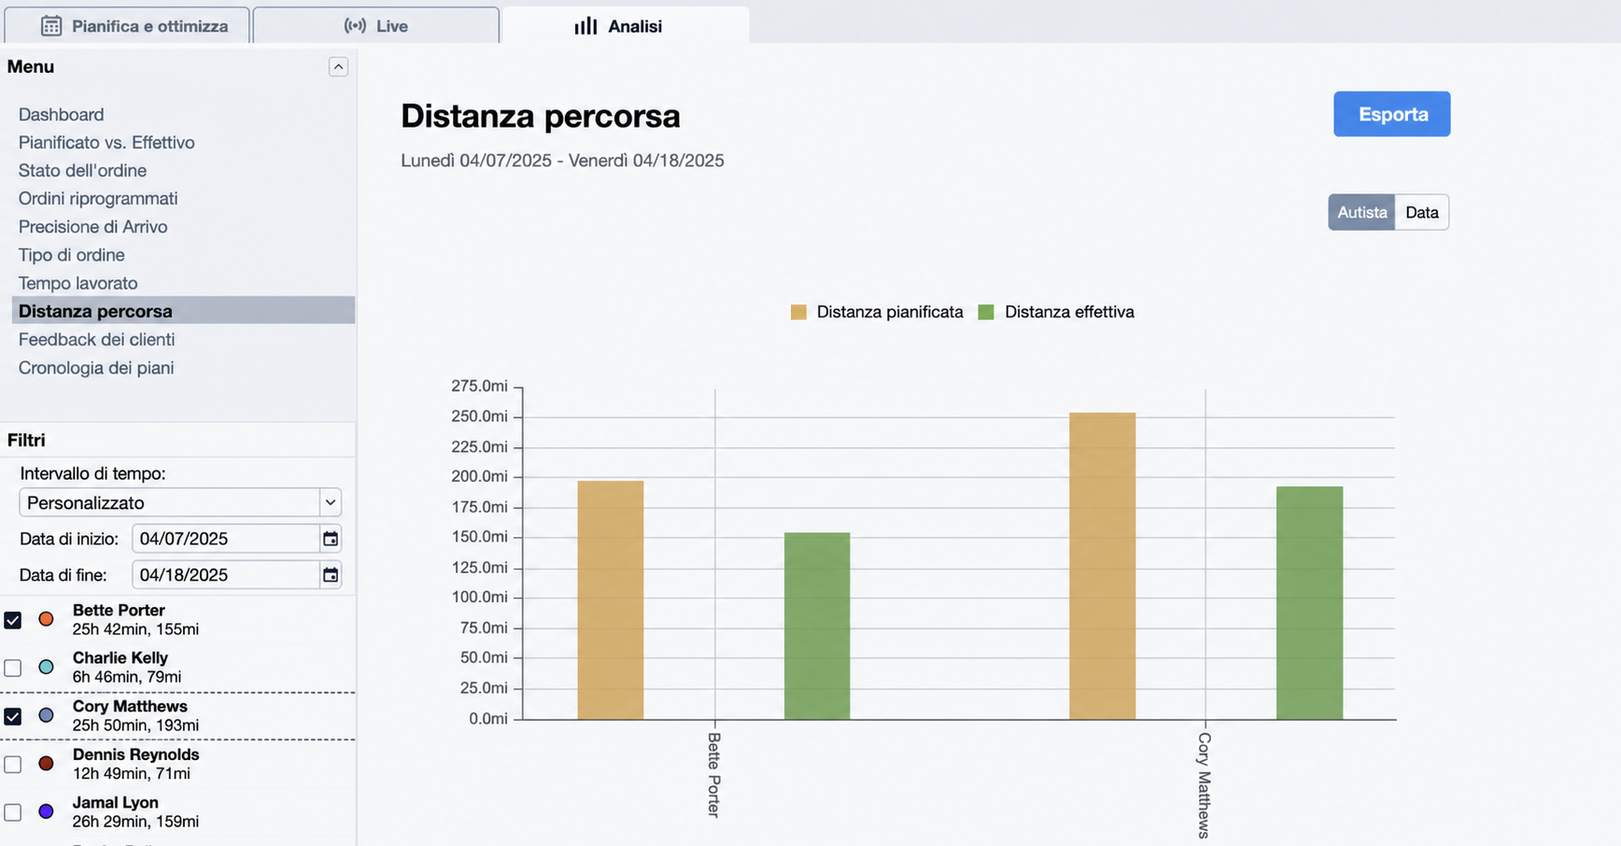Click Dennis Reynolds' dark red color dot
The image size is (1621, 846).
[x=46, y=764]
